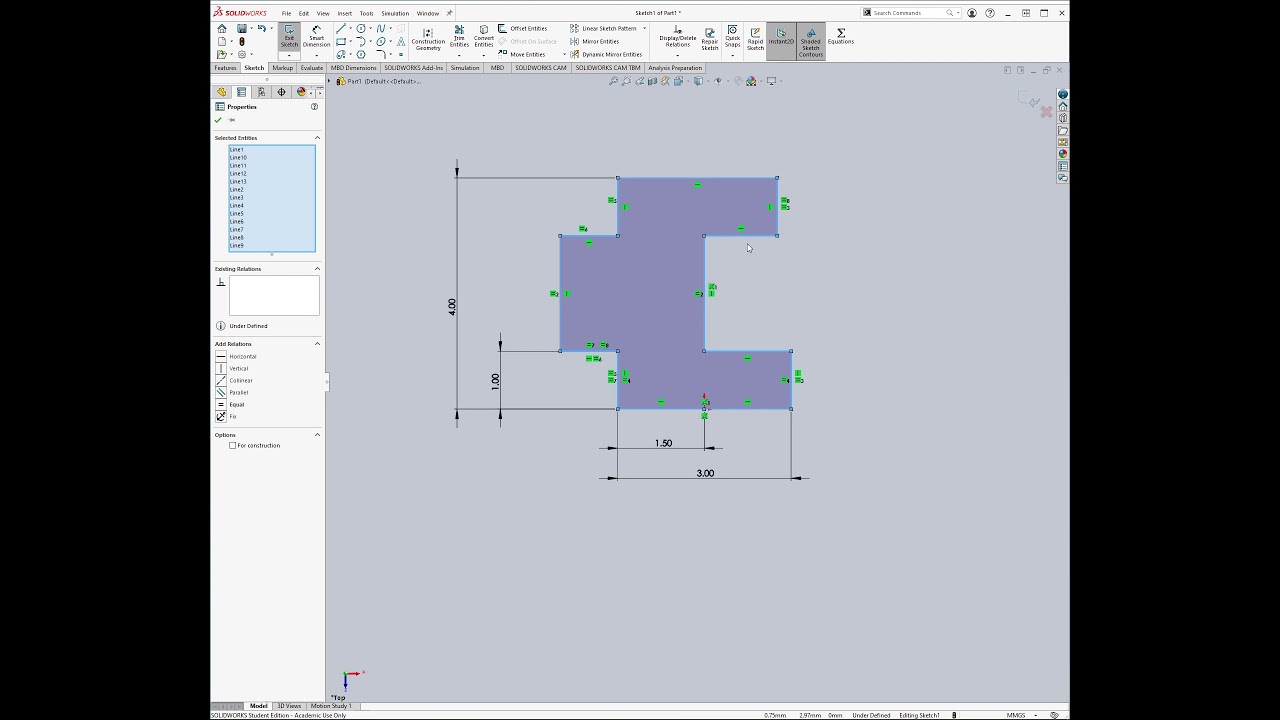Viewport: 1280px width, 720px height.
Task: Click the Offset Entities button
Action: tap(523, 29)
